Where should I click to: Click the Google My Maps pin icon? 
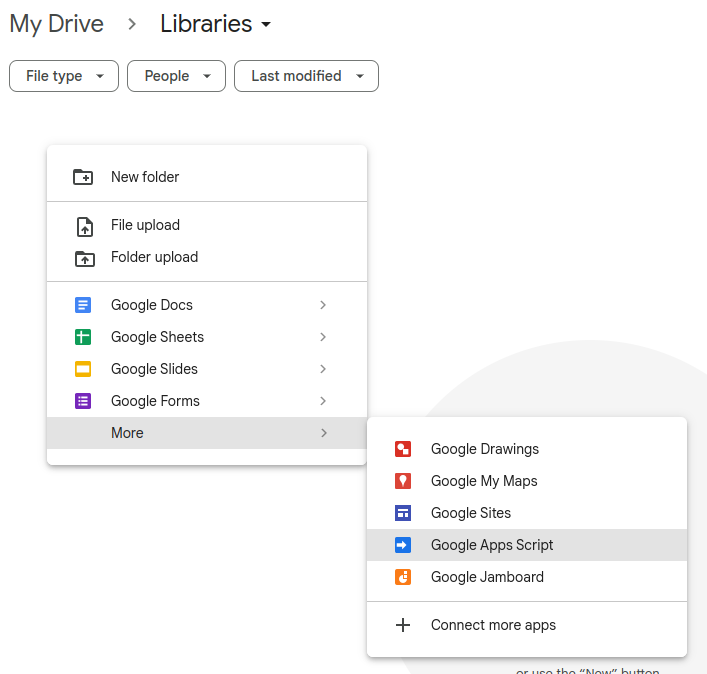click(x=403, y=481)
